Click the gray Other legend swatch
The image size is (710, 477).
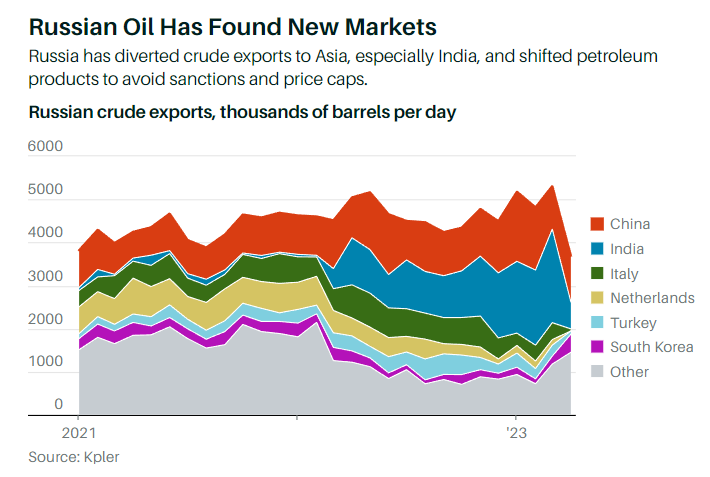click(597, 372)
